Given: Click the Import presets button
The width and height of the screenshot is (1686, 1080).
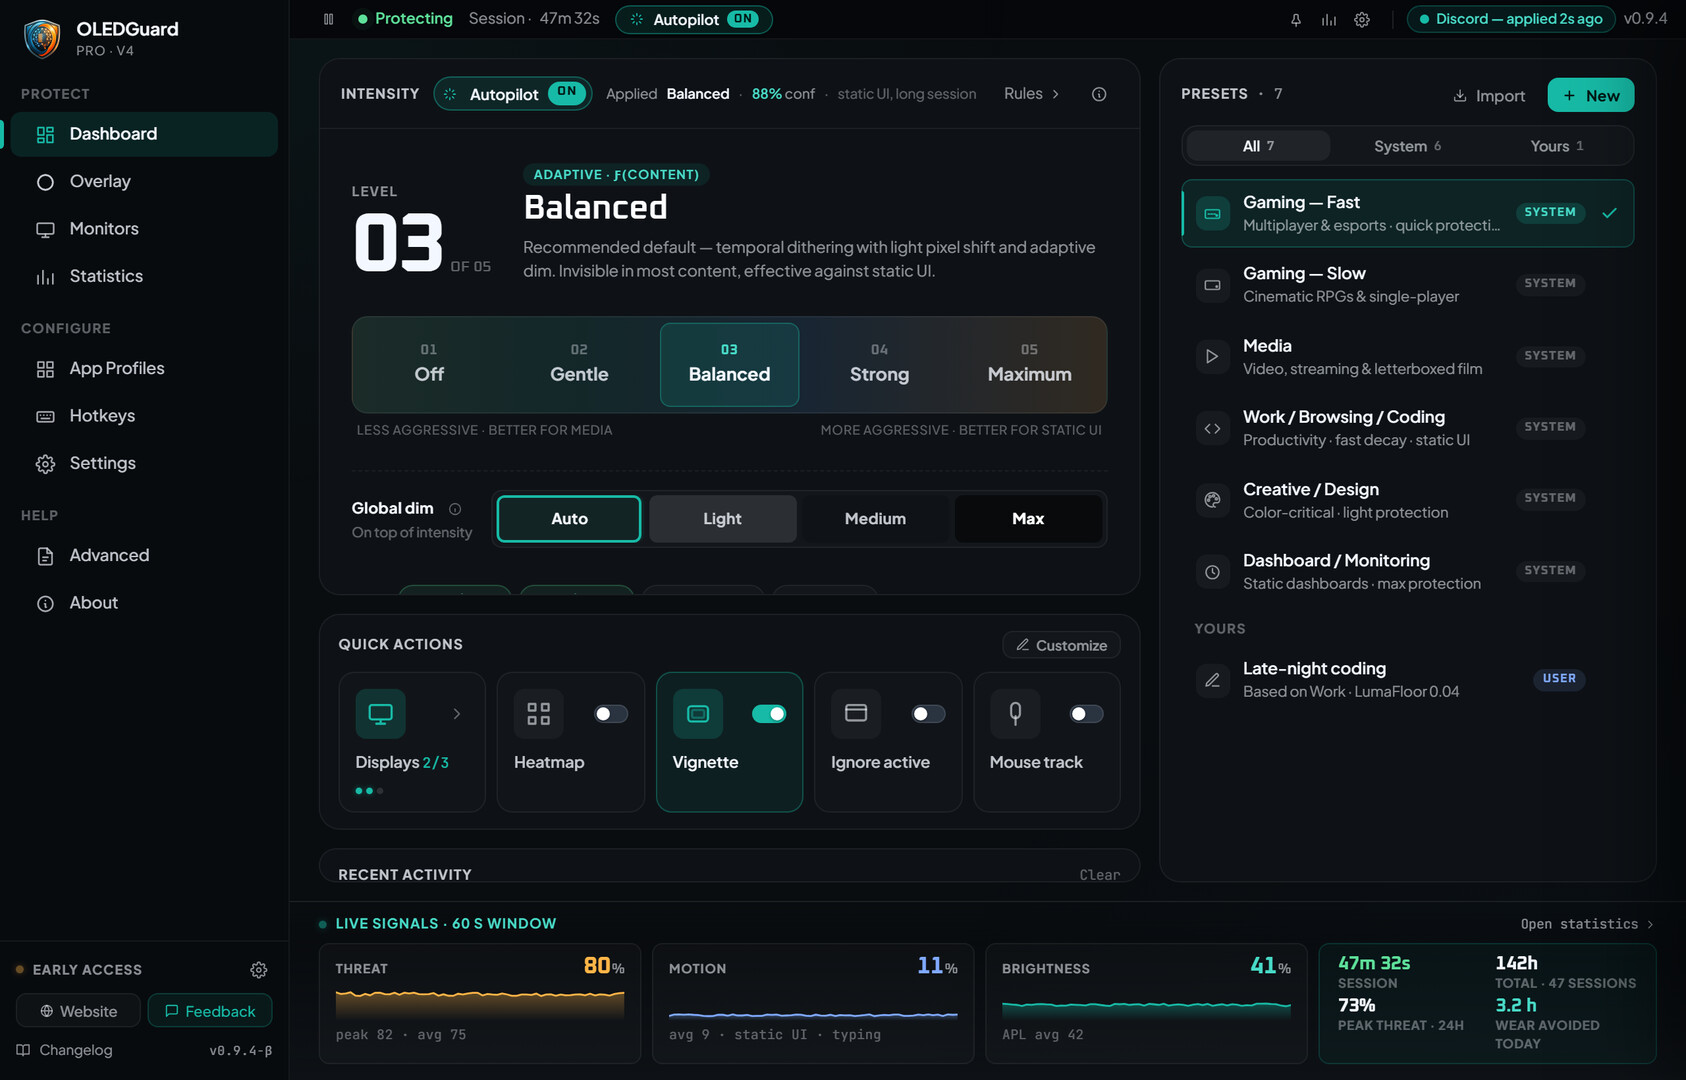Looking at the screenshot, I should click(1489, 96).
